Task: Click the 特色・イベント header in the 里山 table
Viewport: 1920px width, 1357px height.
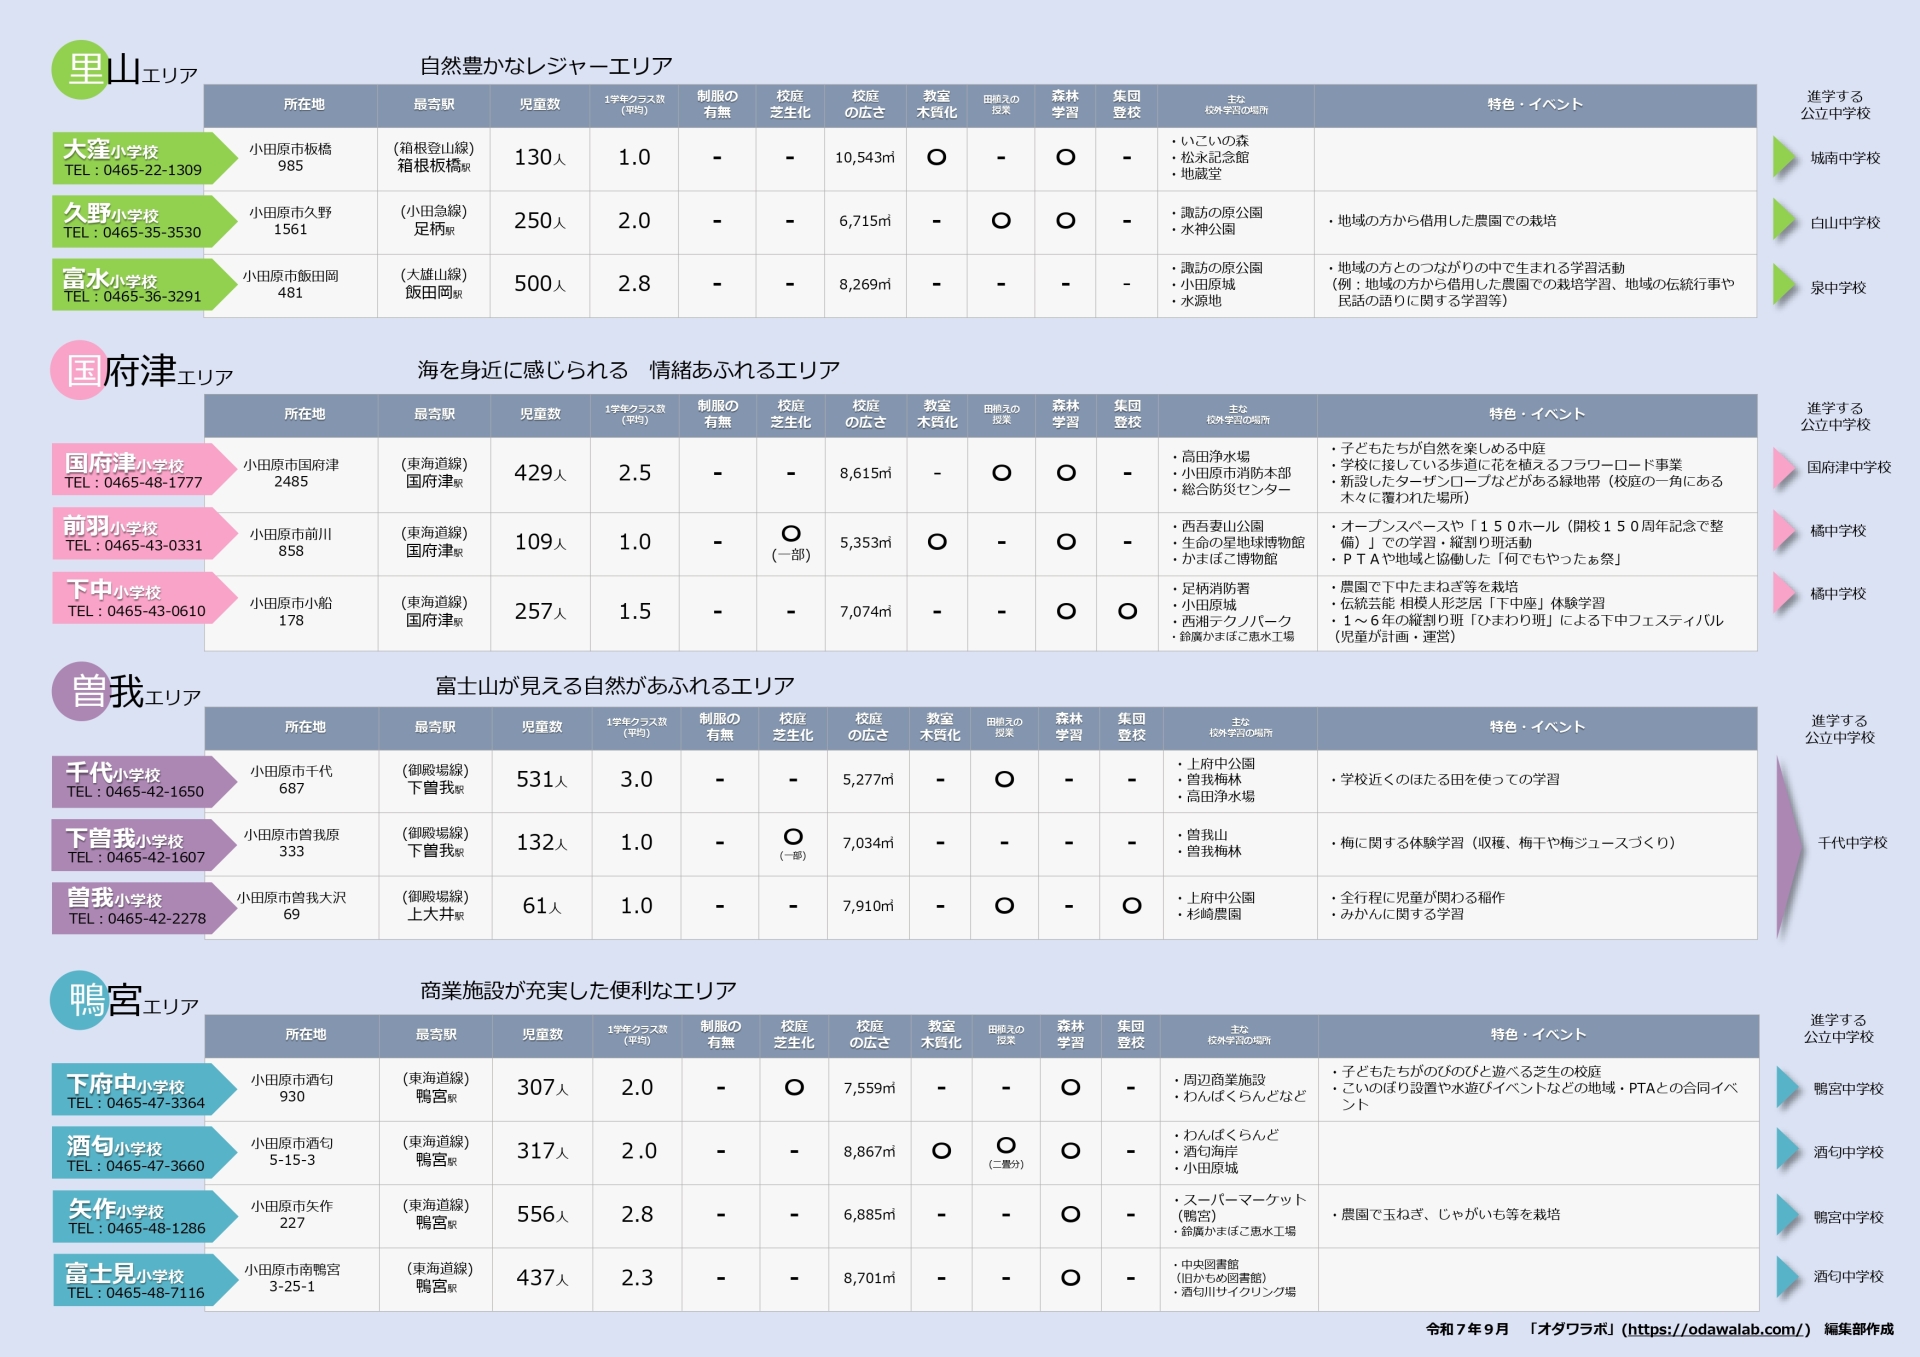Action: coord(1535,104)
